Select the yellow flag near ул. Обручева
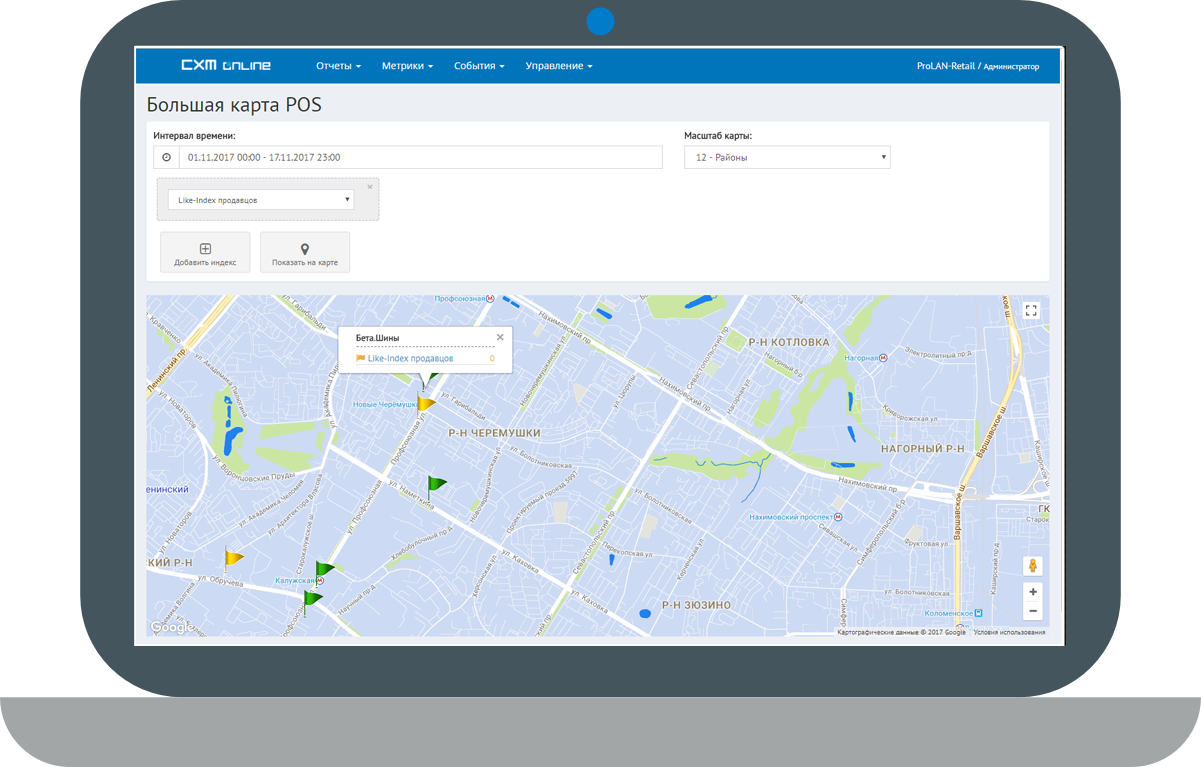The height and width of the screenshot is (767, 1201). (x=233, y=557)
